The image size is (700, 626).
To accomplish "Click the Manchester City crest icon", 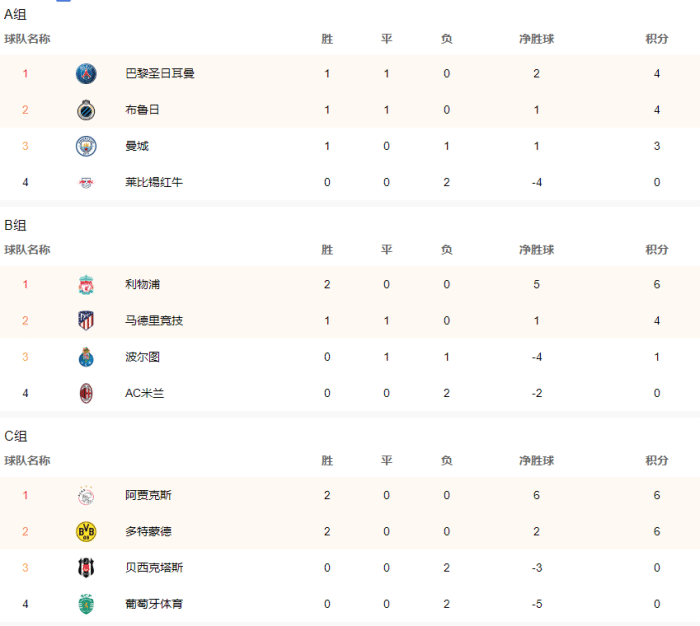I will click(86, 146).
